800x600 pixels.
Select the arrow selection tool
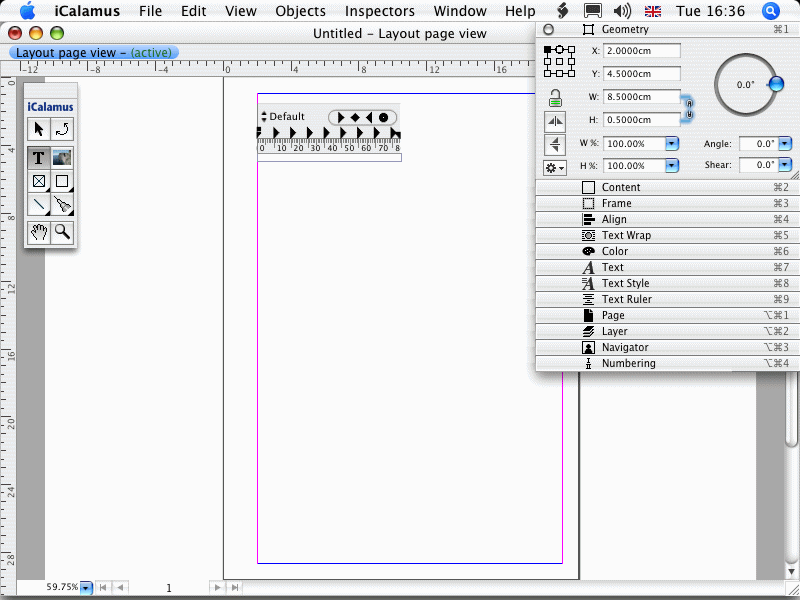pyautogui.click(x=38, y=129)
